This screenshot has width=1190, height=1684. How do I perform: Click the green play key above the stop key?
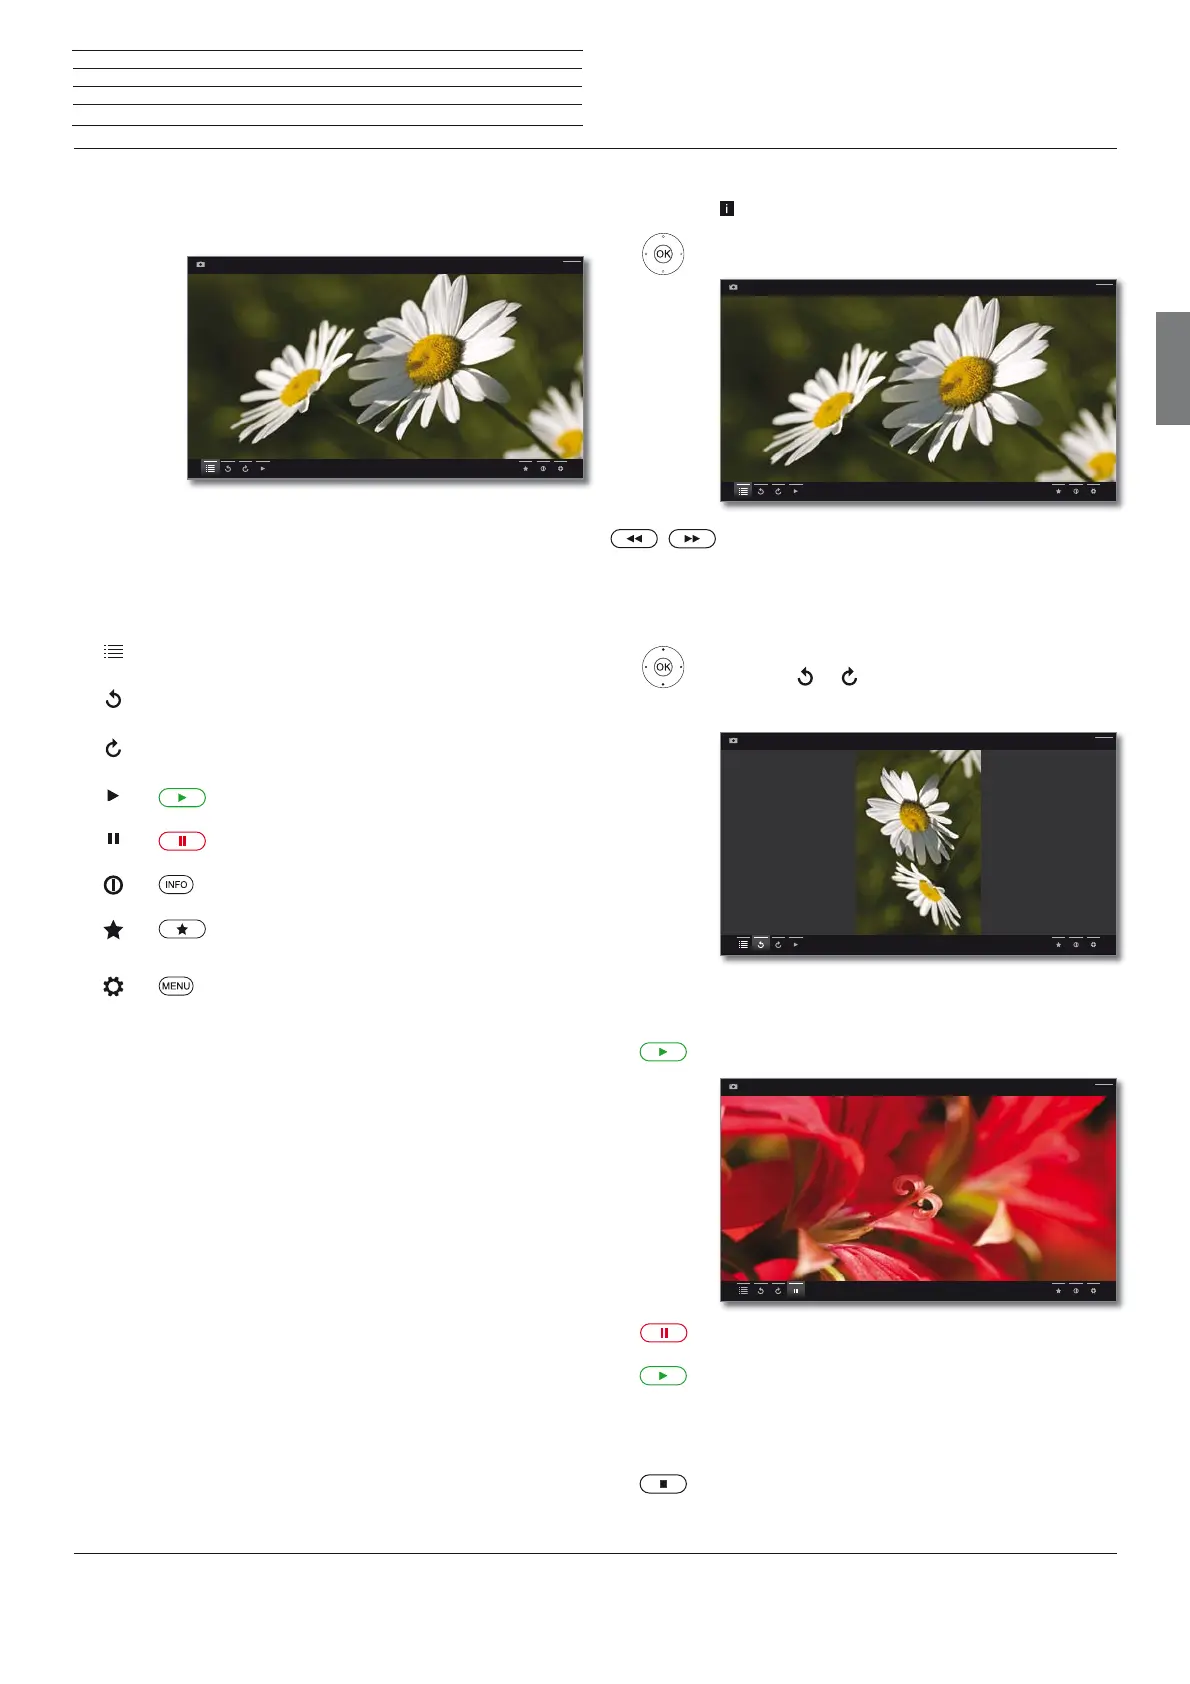click(663, 1376)
